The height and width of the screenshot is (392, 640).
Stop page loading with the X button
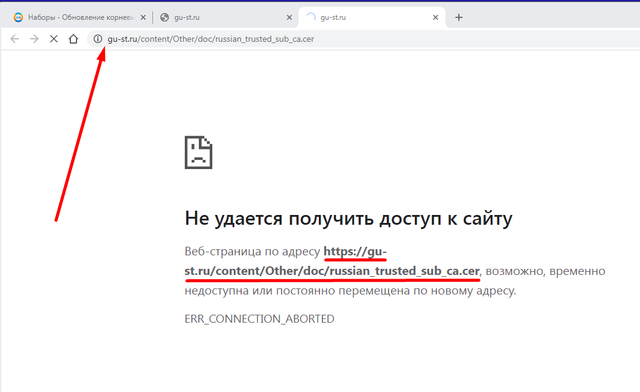click(53, 39)
